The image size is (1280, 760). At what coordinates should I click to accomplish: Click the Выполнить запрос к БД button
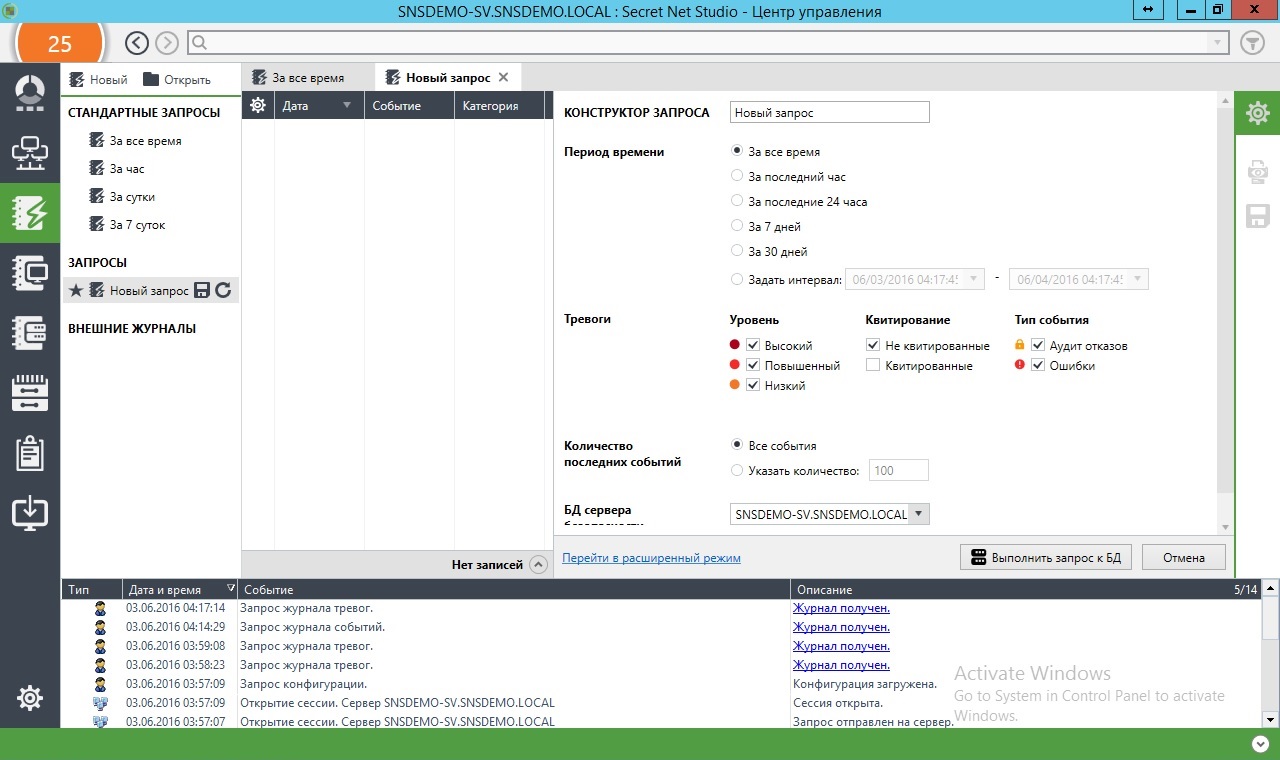tap(1046, 557)
